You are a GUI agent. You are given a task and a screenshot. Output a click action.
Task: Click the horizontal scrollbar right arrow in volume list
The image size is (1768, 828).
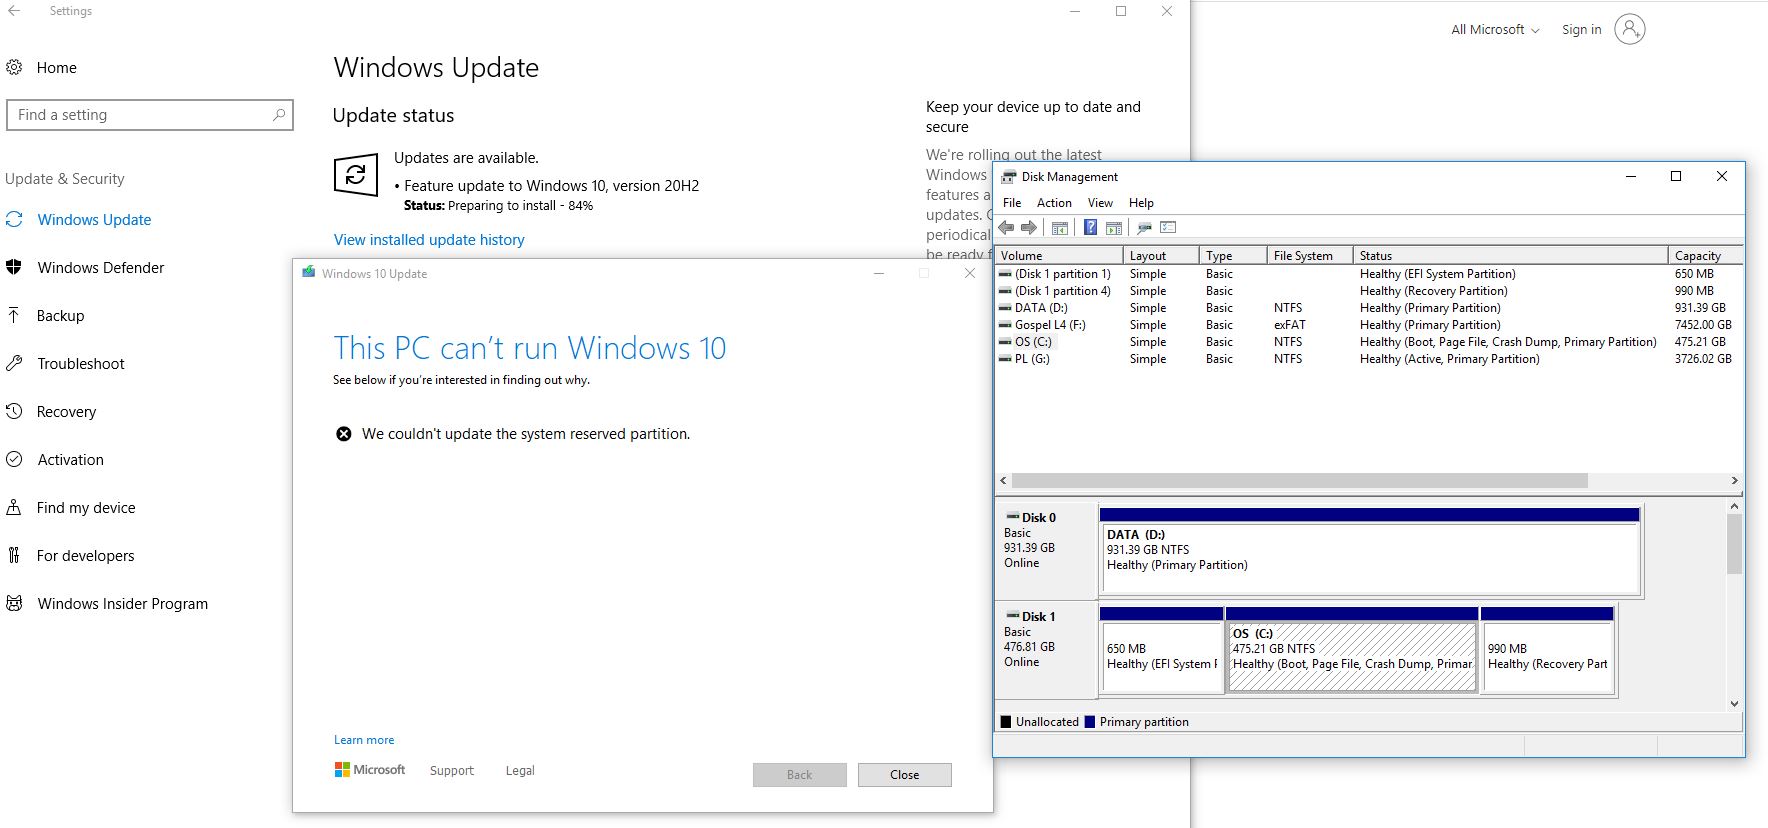click(1735, 481)
